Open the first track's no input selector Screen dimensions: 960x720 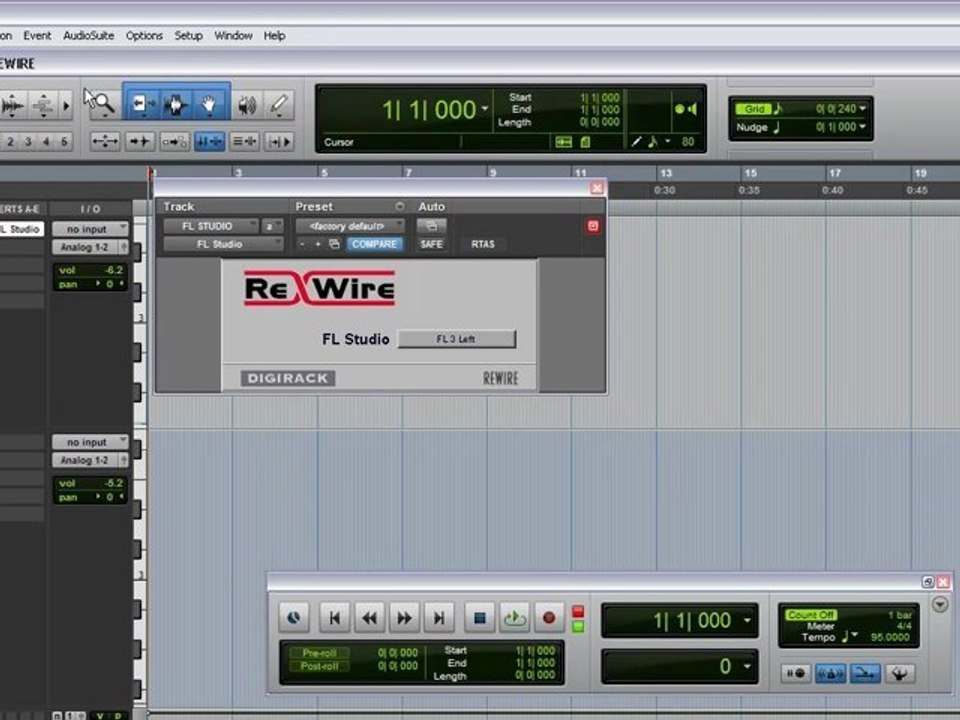(90, 229)
